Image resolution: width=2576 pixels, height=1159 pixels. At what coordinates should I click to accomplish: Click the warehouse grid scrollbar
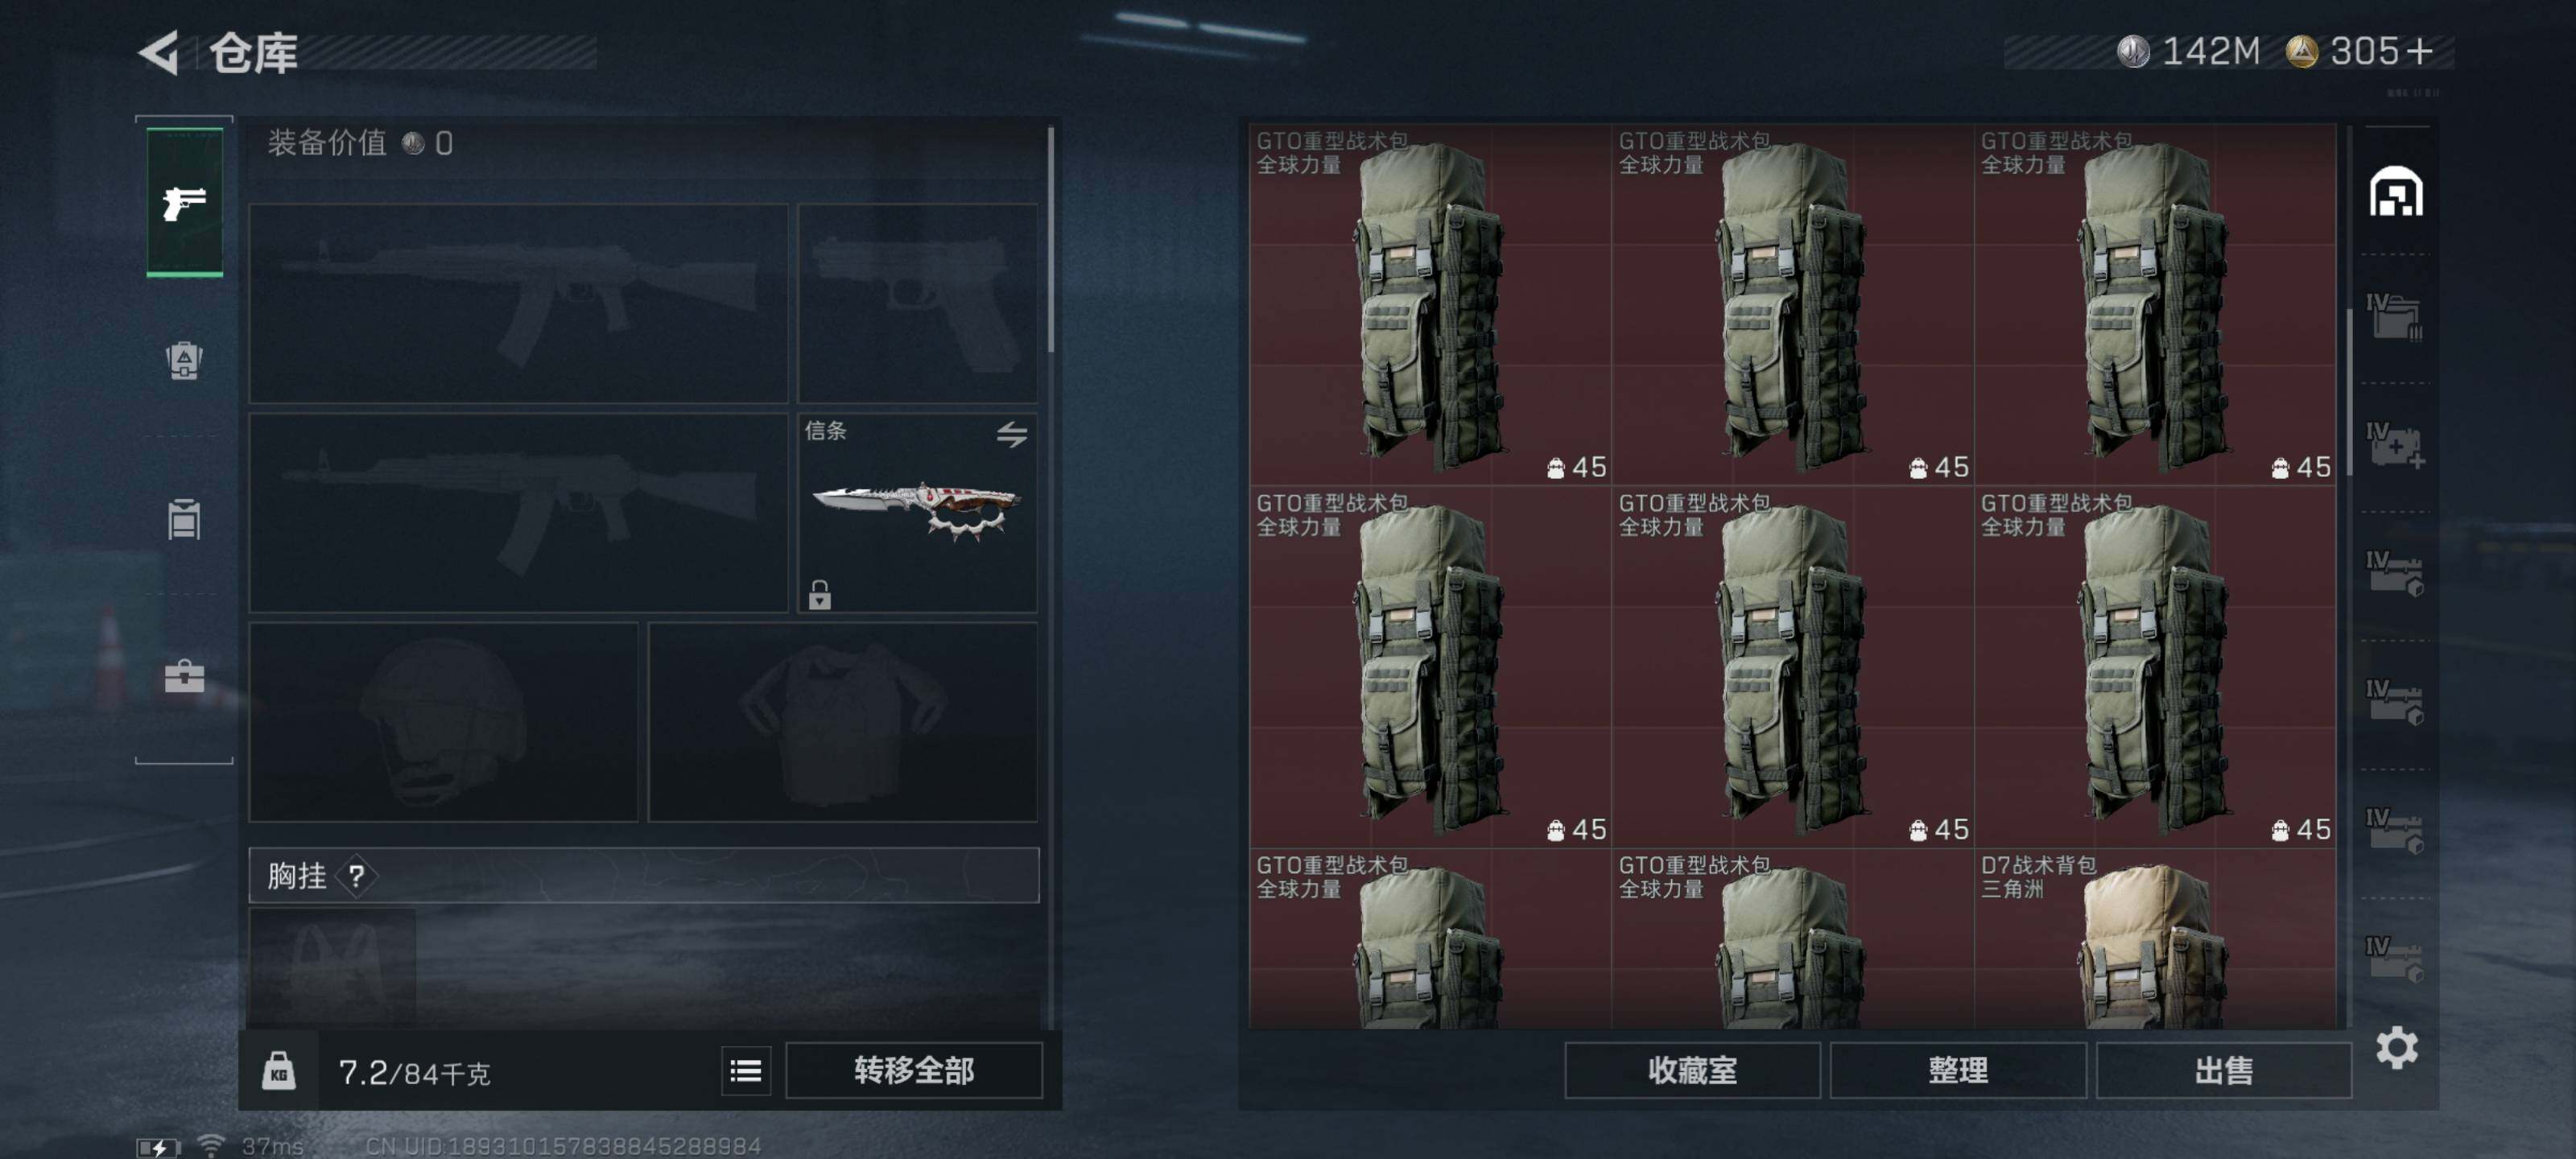(x=2349, y=391)
